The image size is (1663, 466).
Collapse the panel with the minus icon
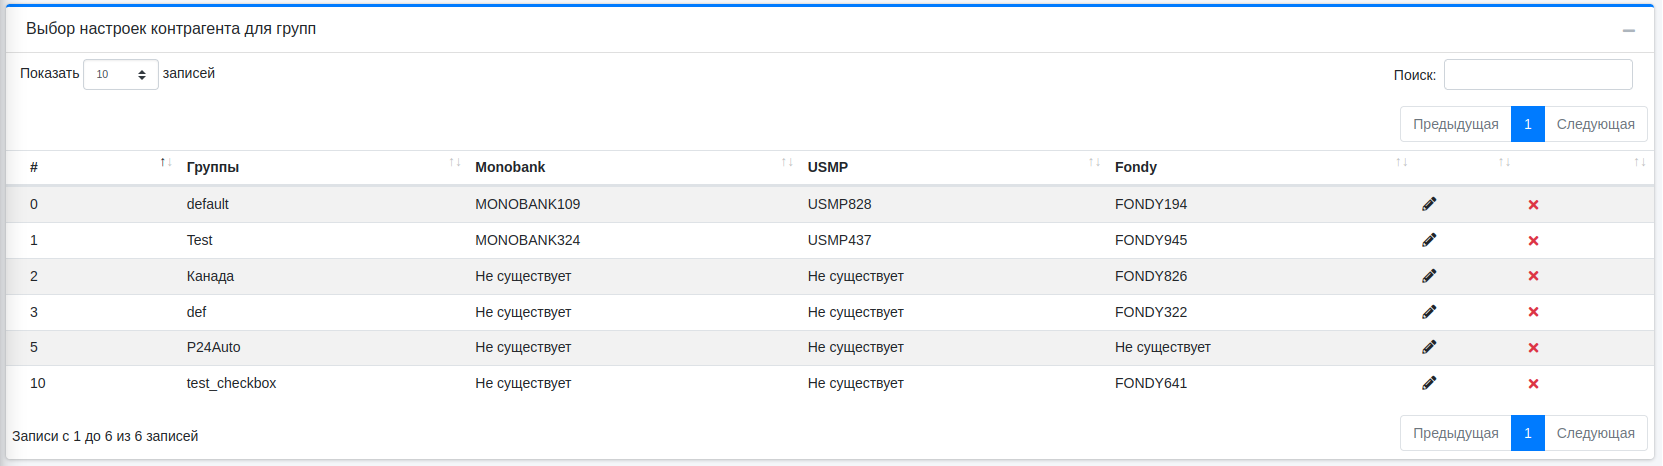tap(1629, 31)
